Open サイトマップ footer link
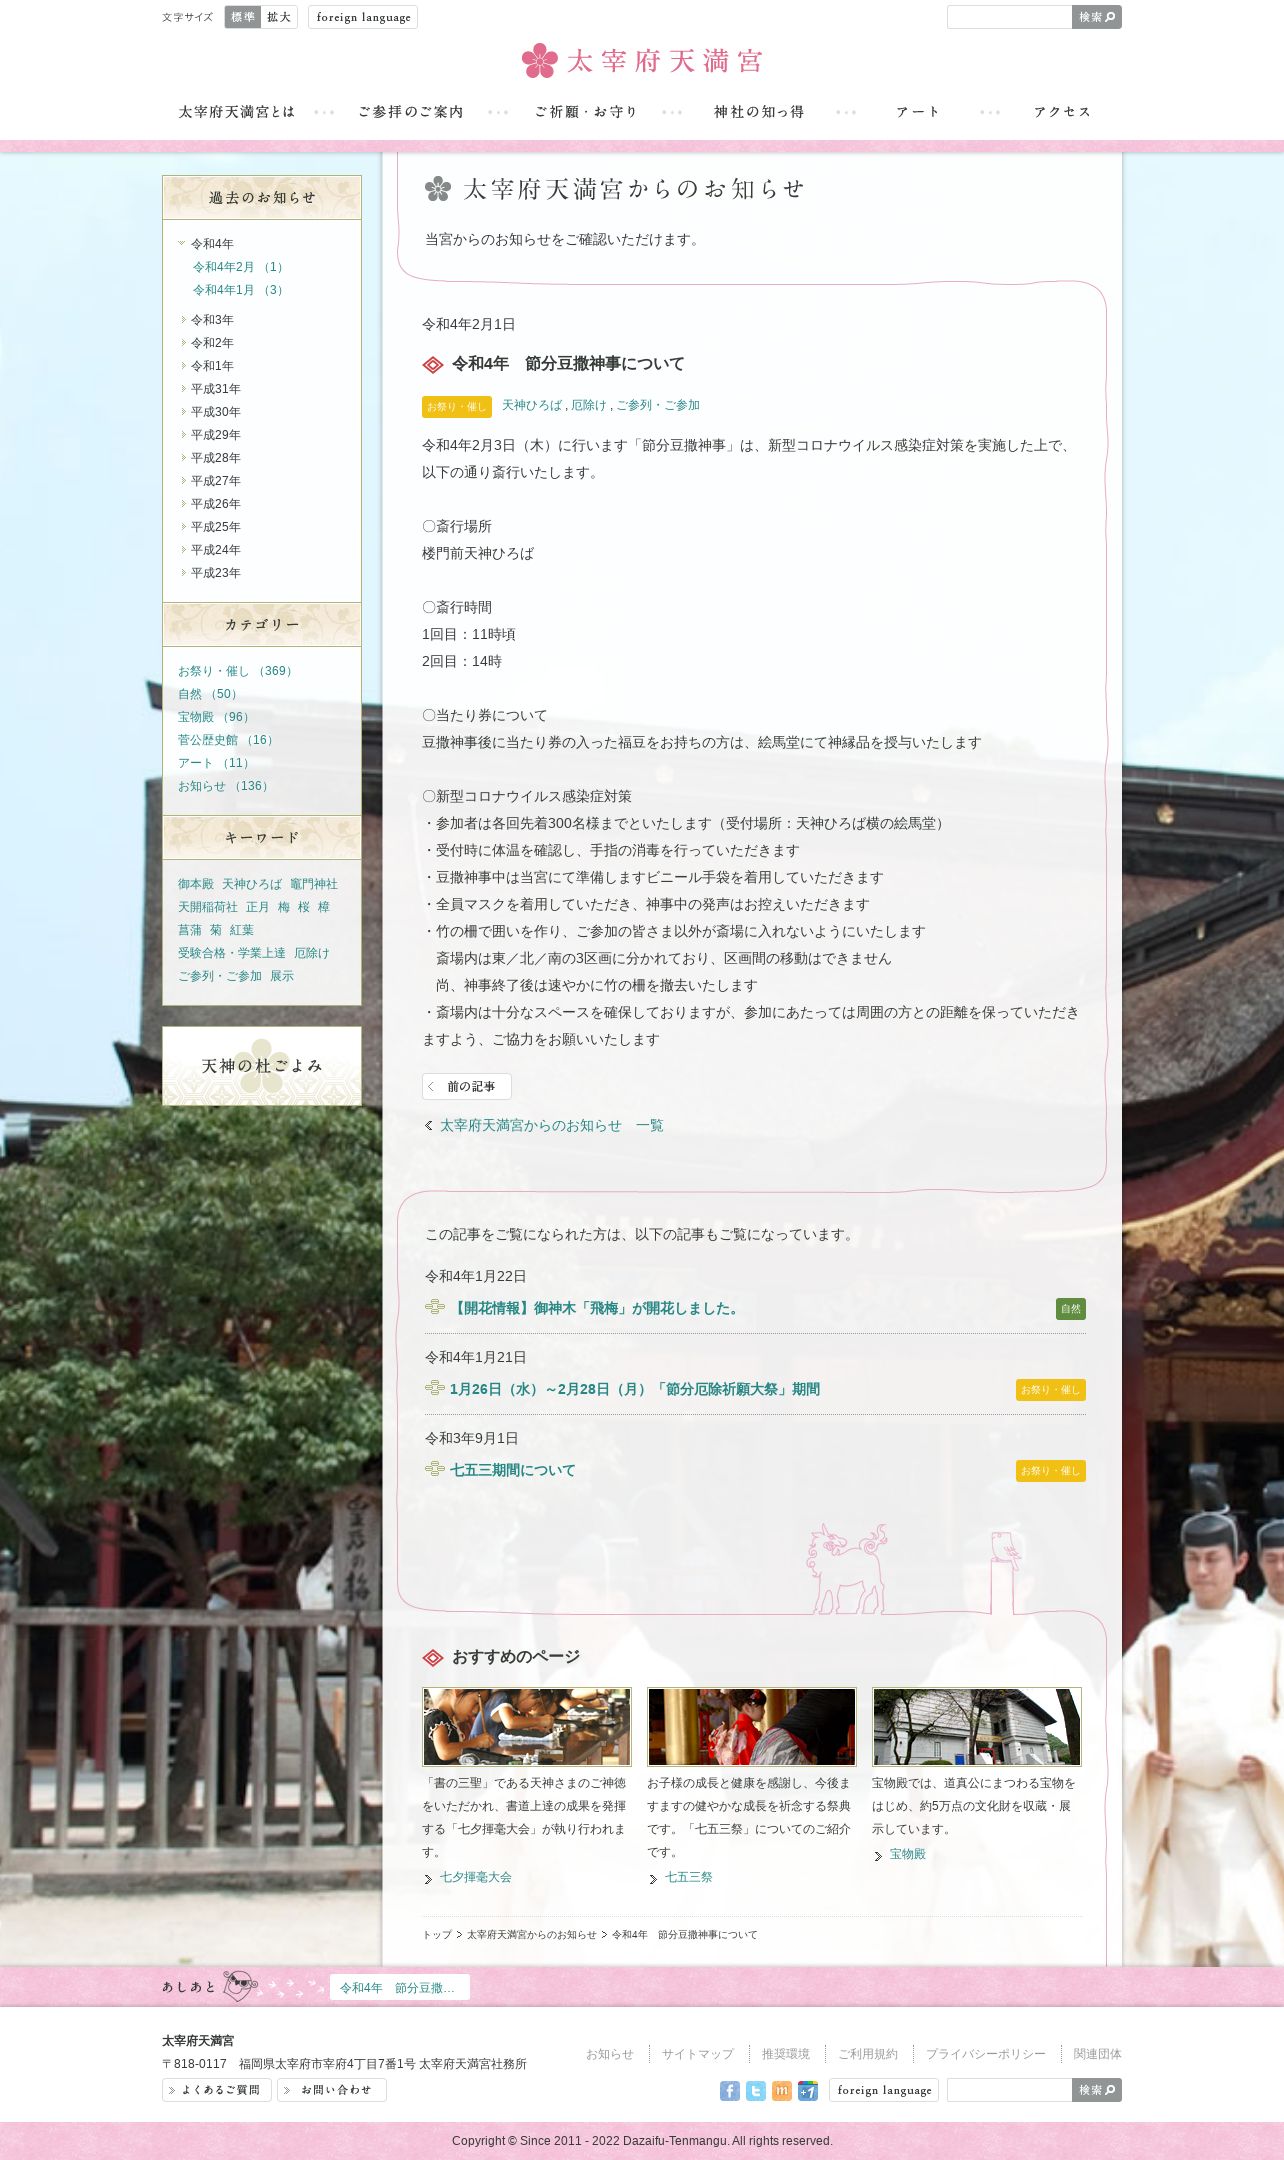Image resolution: width=1284 pixels, height=2160 pixels. (697, 2054)
